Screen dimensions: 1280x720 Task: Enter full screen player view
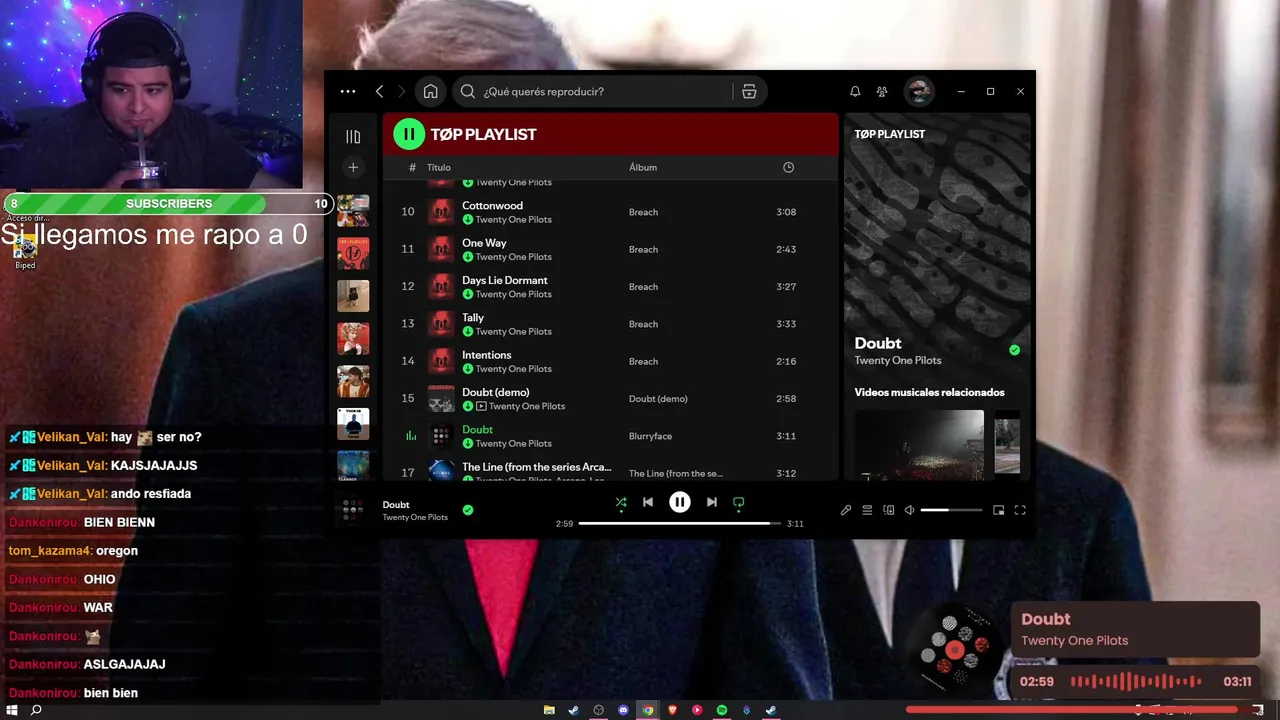click(x=1020, y=510)
